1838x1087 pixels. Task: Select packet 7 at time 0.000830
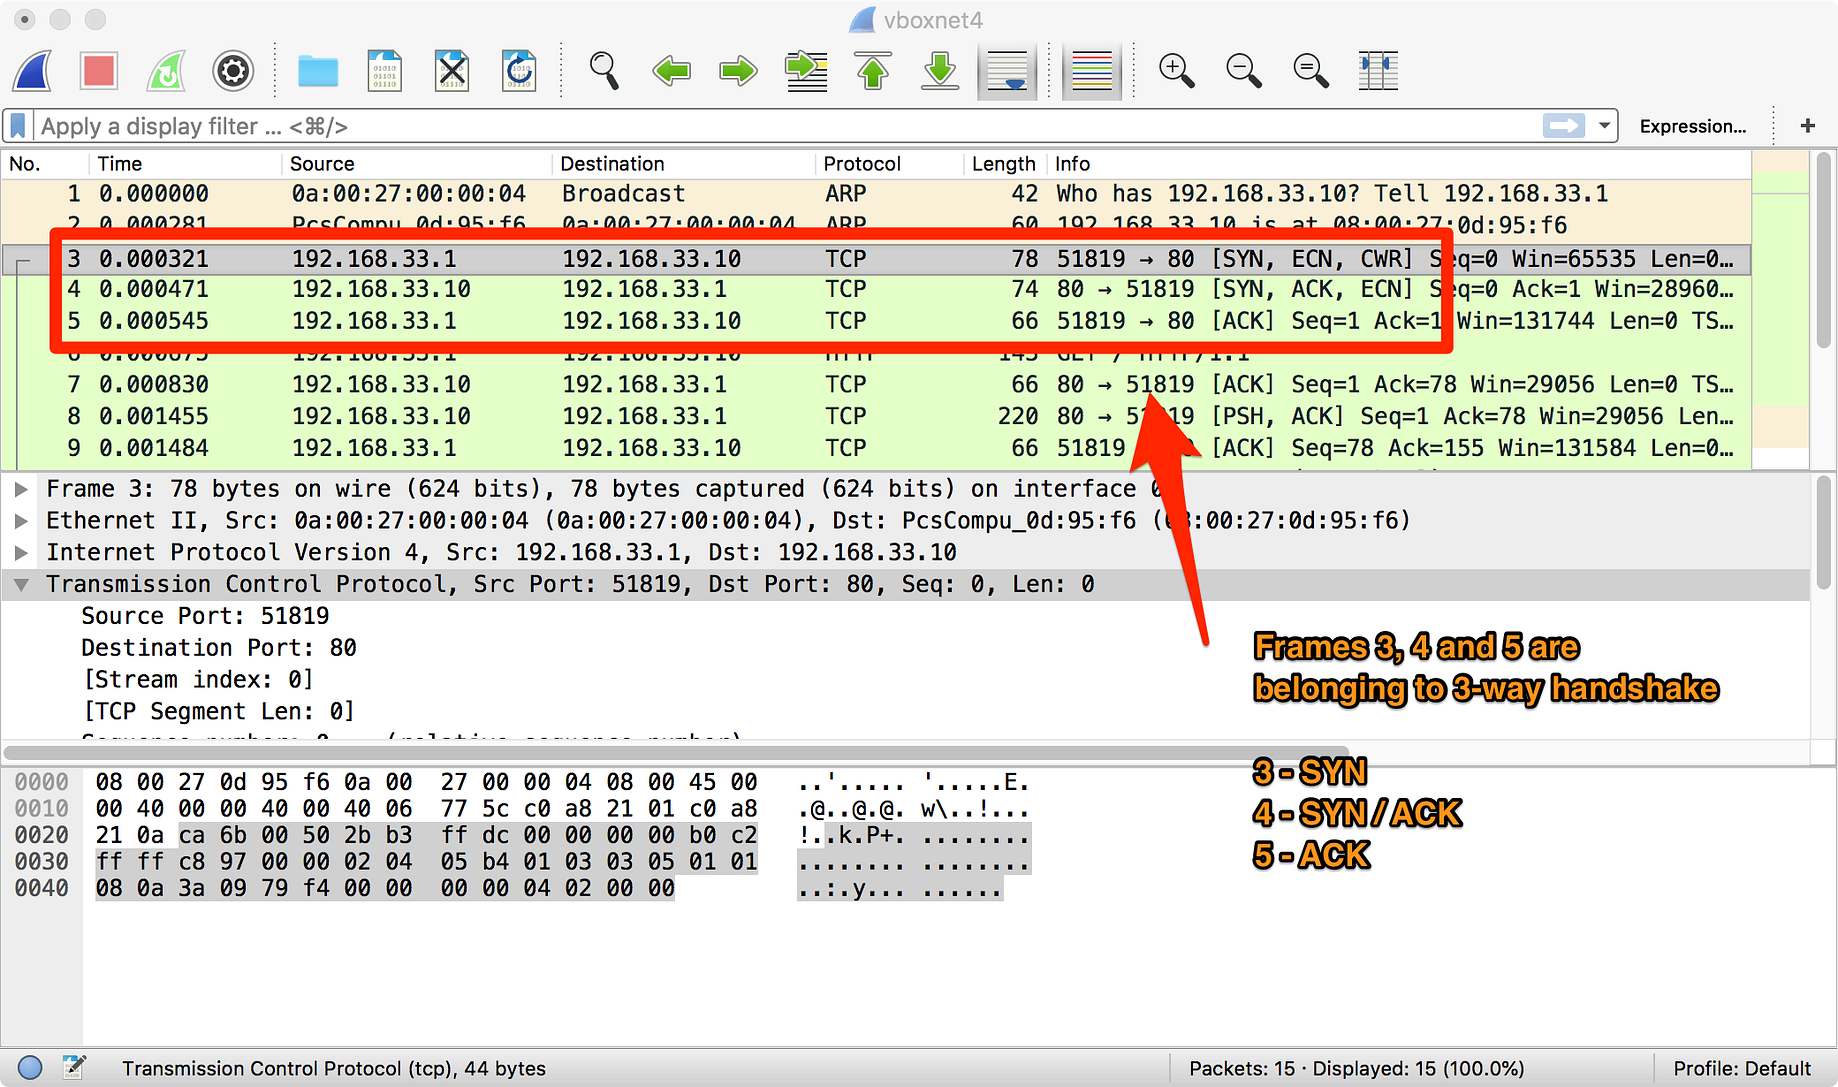coord(876,385)
